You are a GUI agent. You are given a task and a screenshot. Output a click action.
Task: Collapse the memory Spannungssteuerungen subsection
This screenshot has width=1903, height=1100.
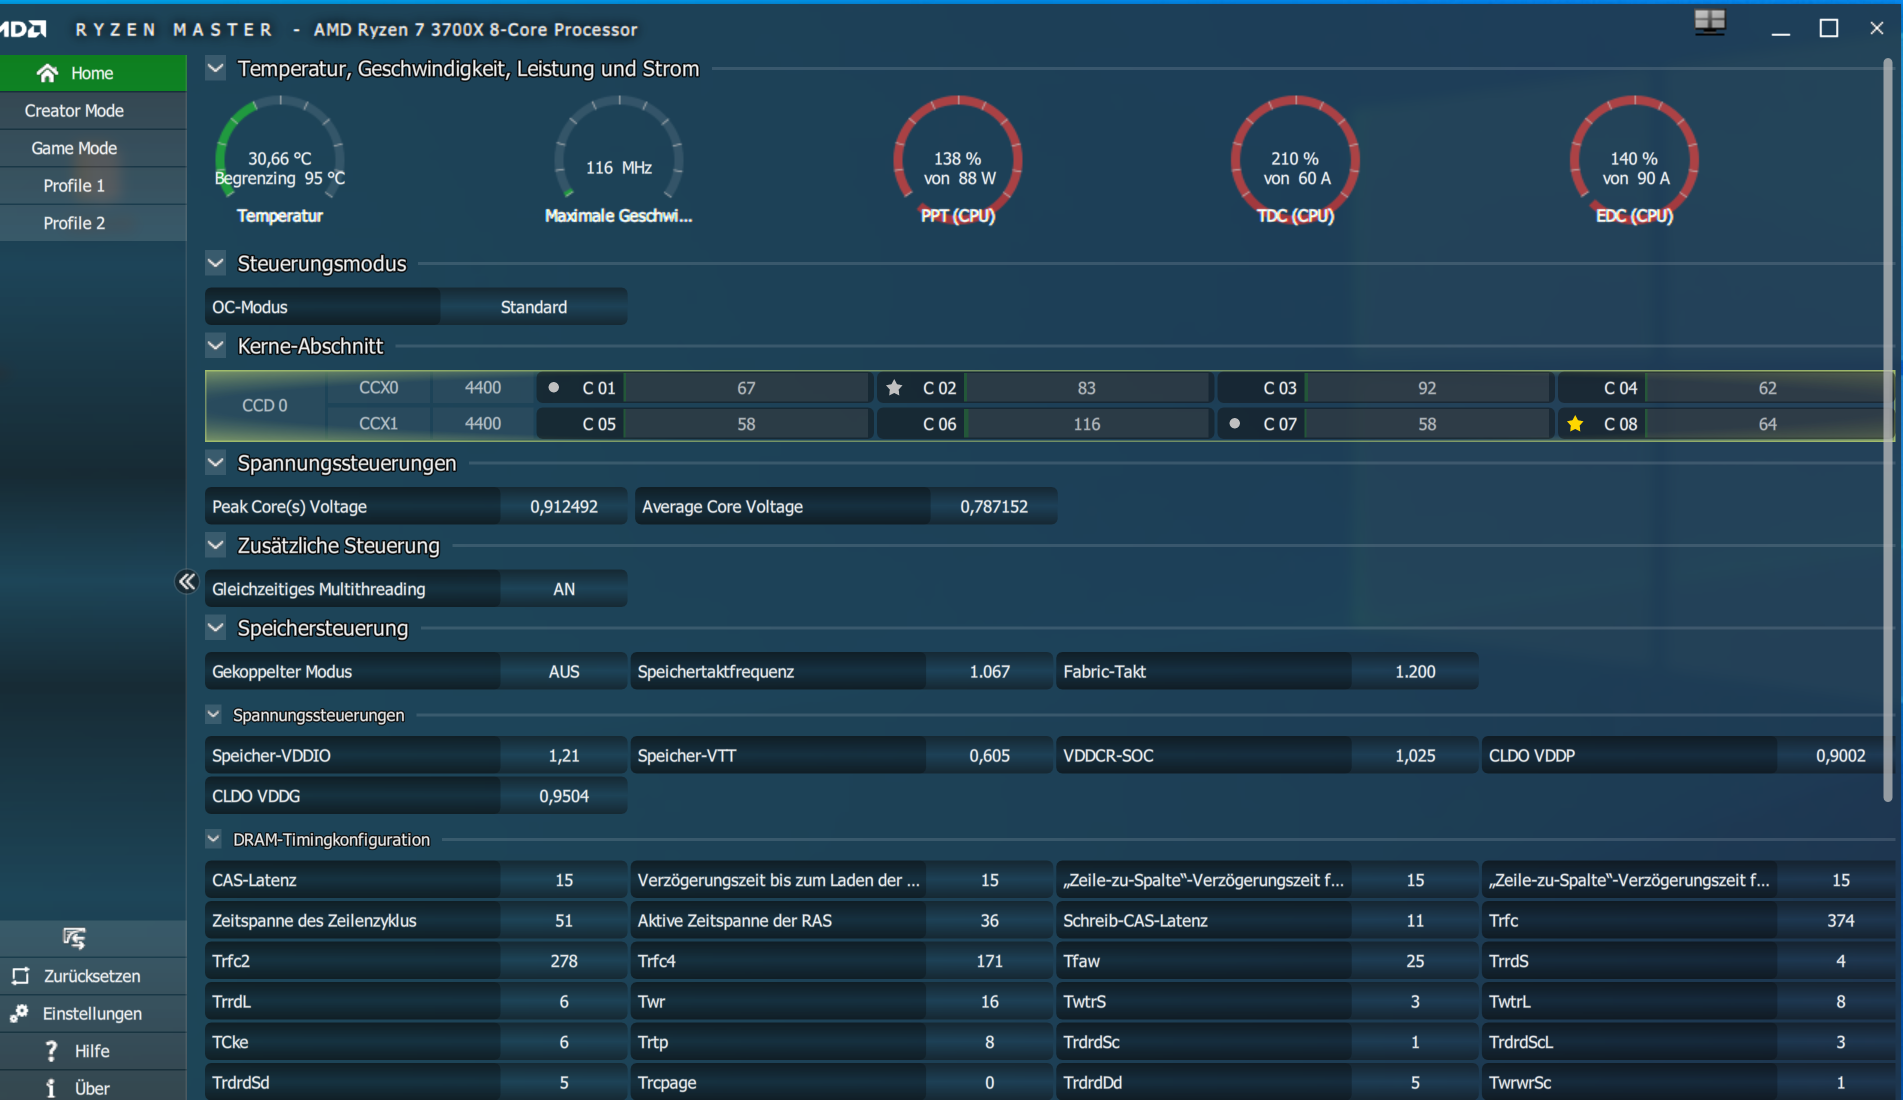click(213, 714)
